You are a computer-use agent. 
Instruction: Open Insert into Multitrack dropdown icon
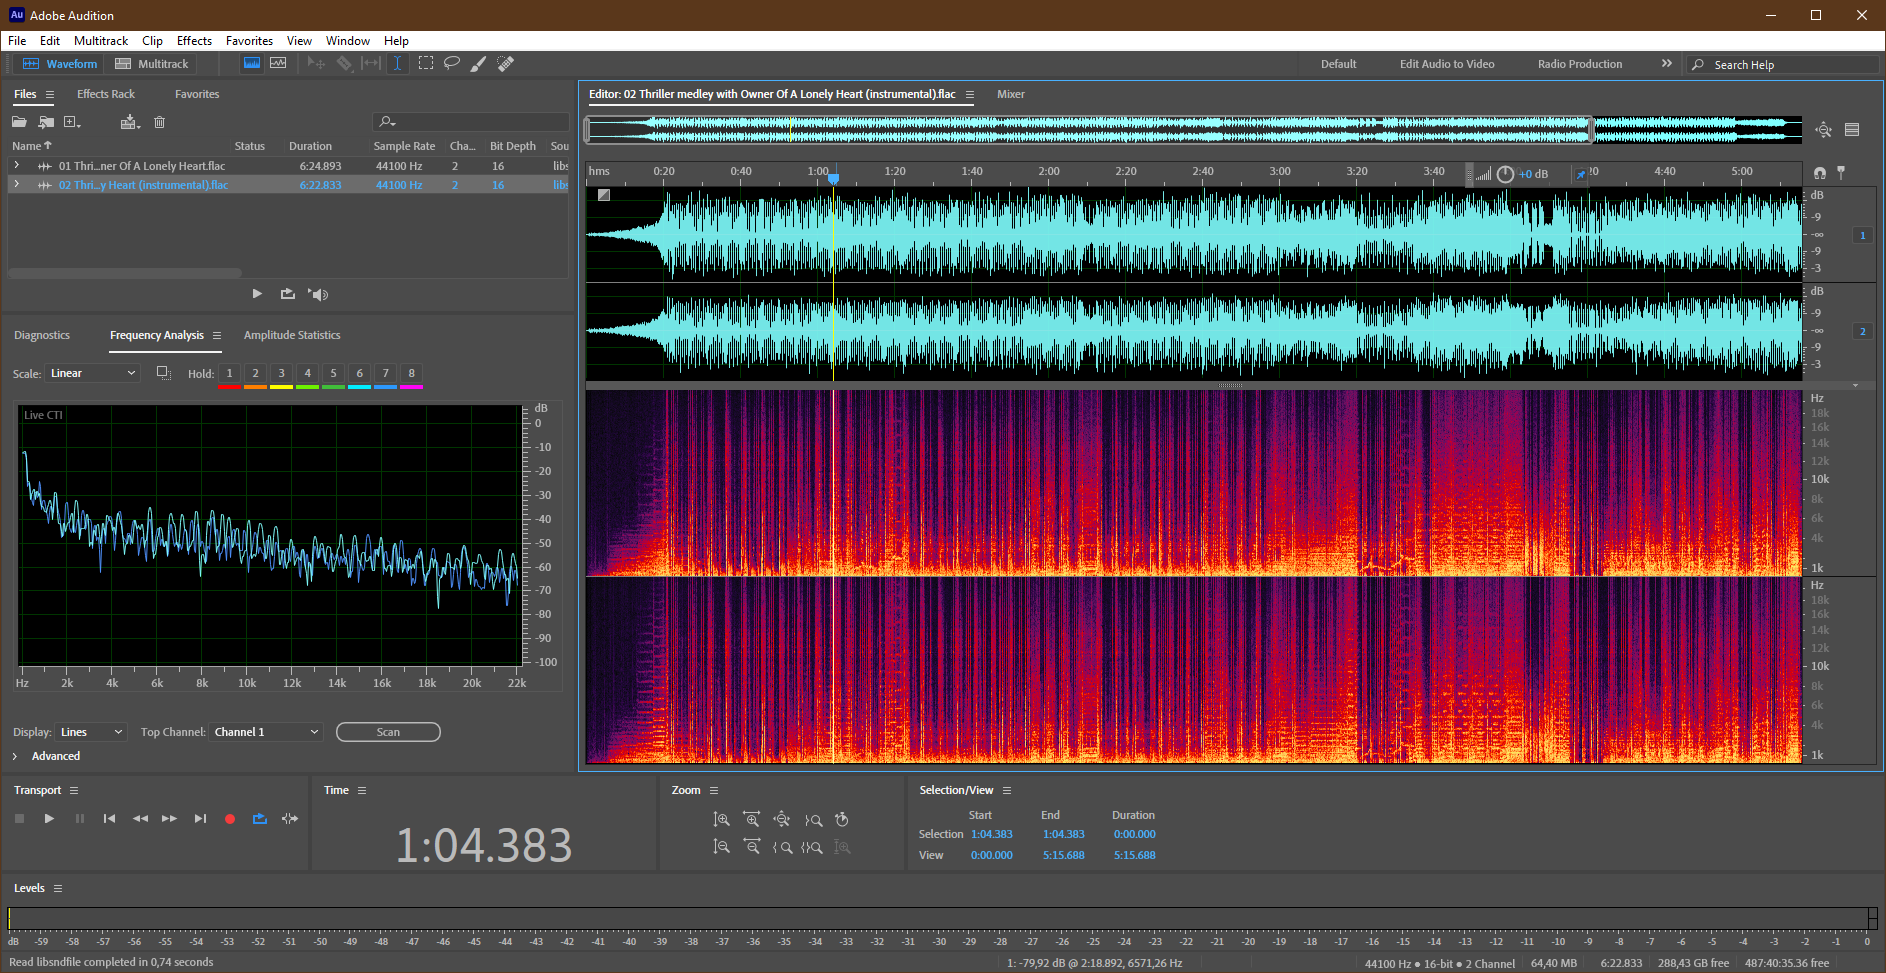(x=130, y=122)
